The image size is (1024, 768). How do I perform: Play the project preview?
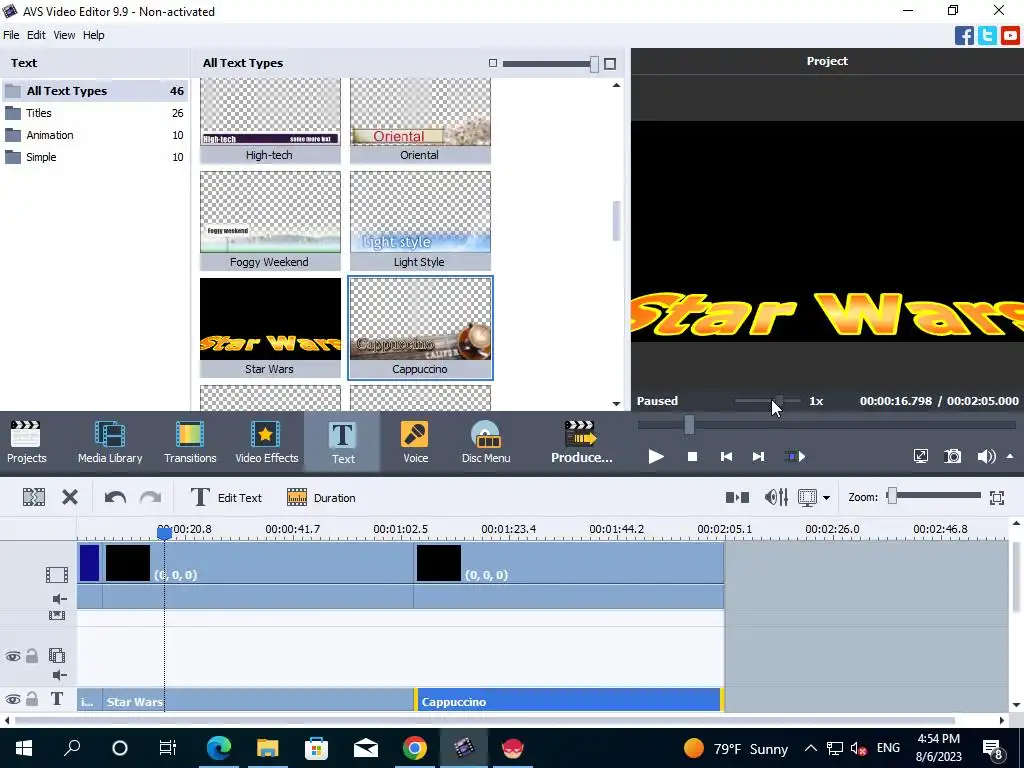coord(656,456)
